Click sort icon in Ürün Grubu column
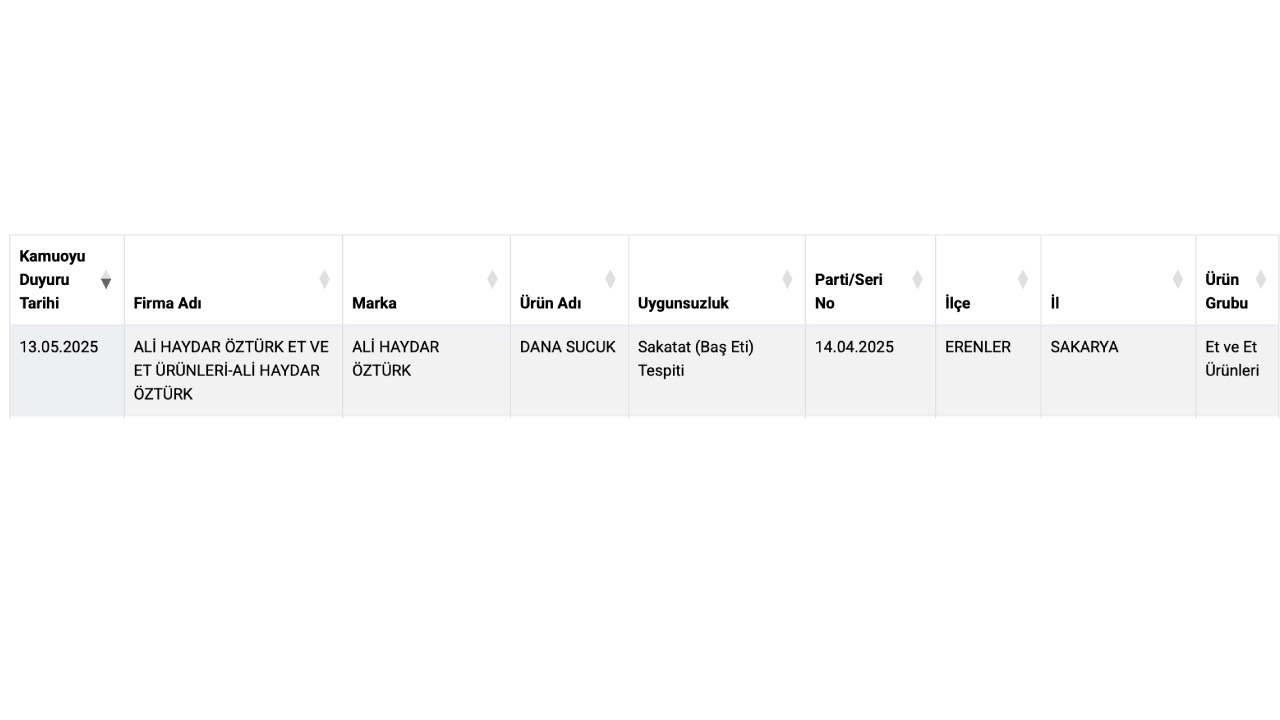Viewport: 1280px width, 720px height. (x=1260, y=280)
